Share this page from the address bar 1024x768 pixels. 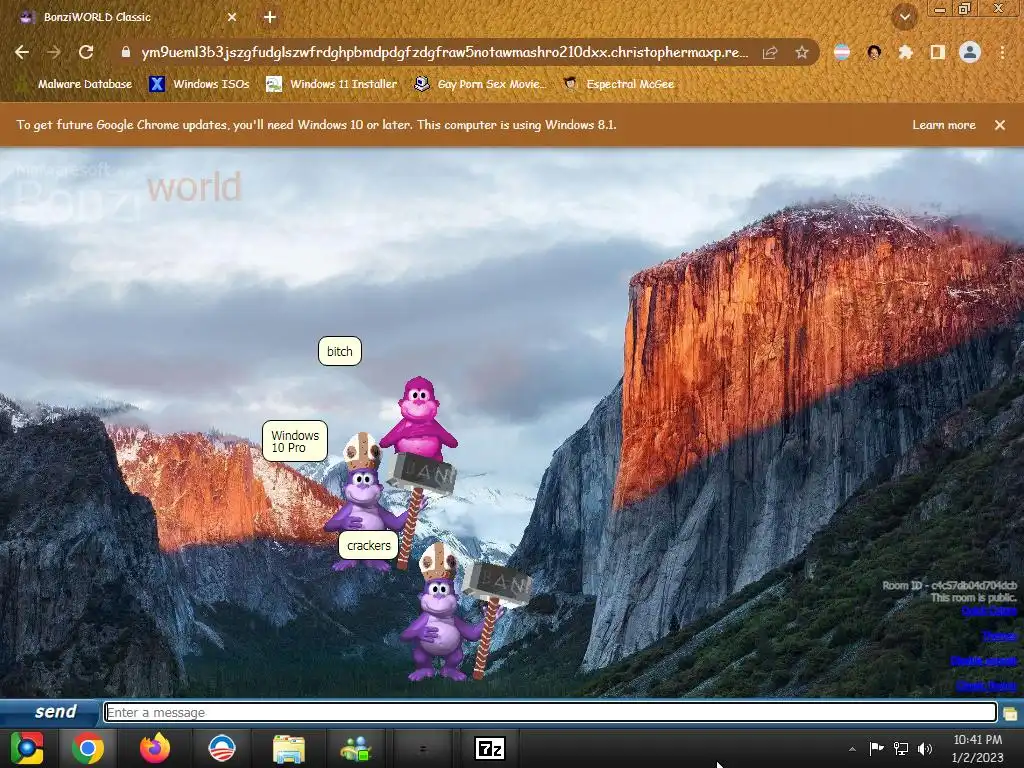click(x=770, y=52)
